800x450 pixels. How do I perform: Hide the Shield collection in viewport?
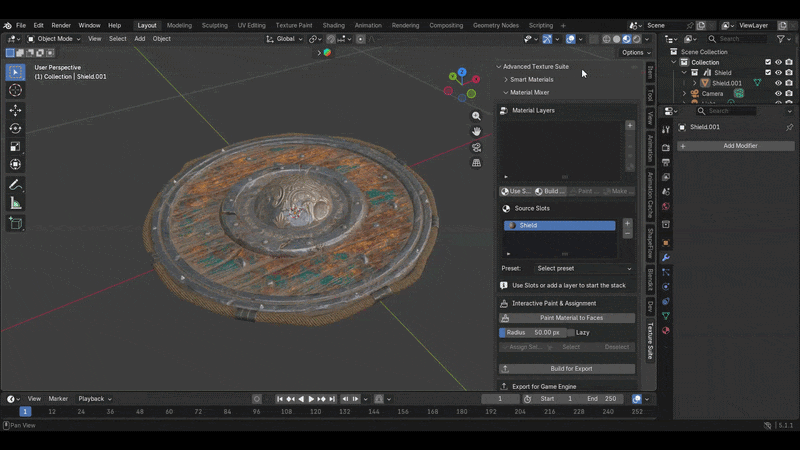click(779, 72)
